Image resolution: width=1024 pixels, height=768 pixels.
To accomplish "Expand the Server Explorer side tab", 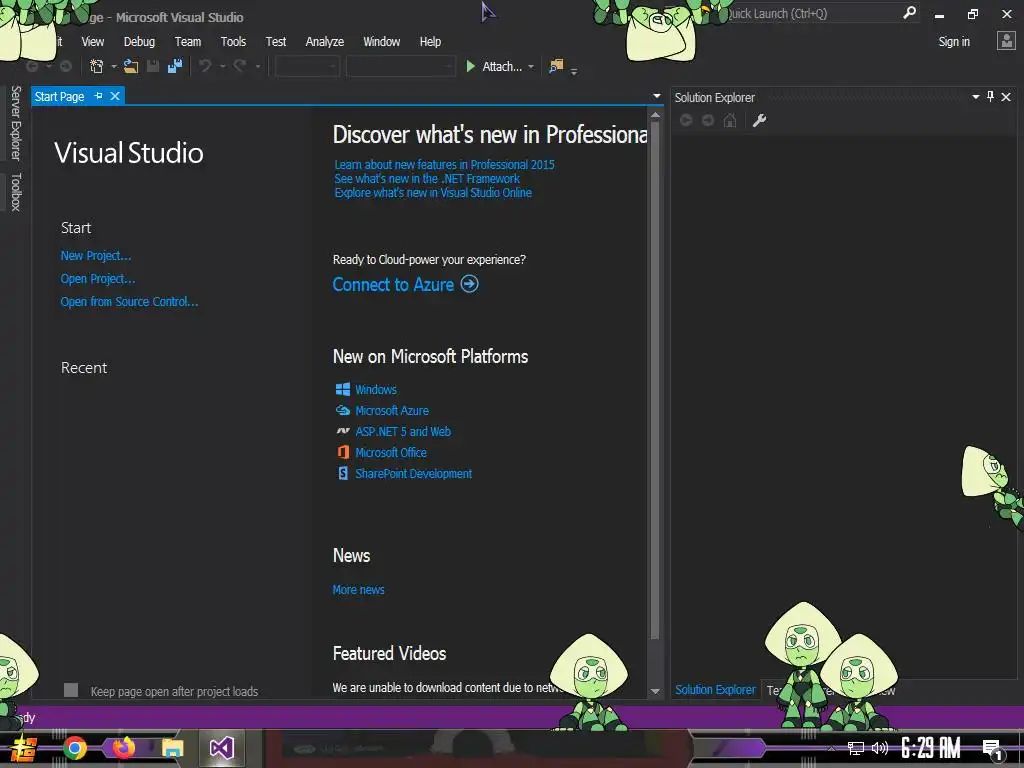I will [x=16, y=123].
